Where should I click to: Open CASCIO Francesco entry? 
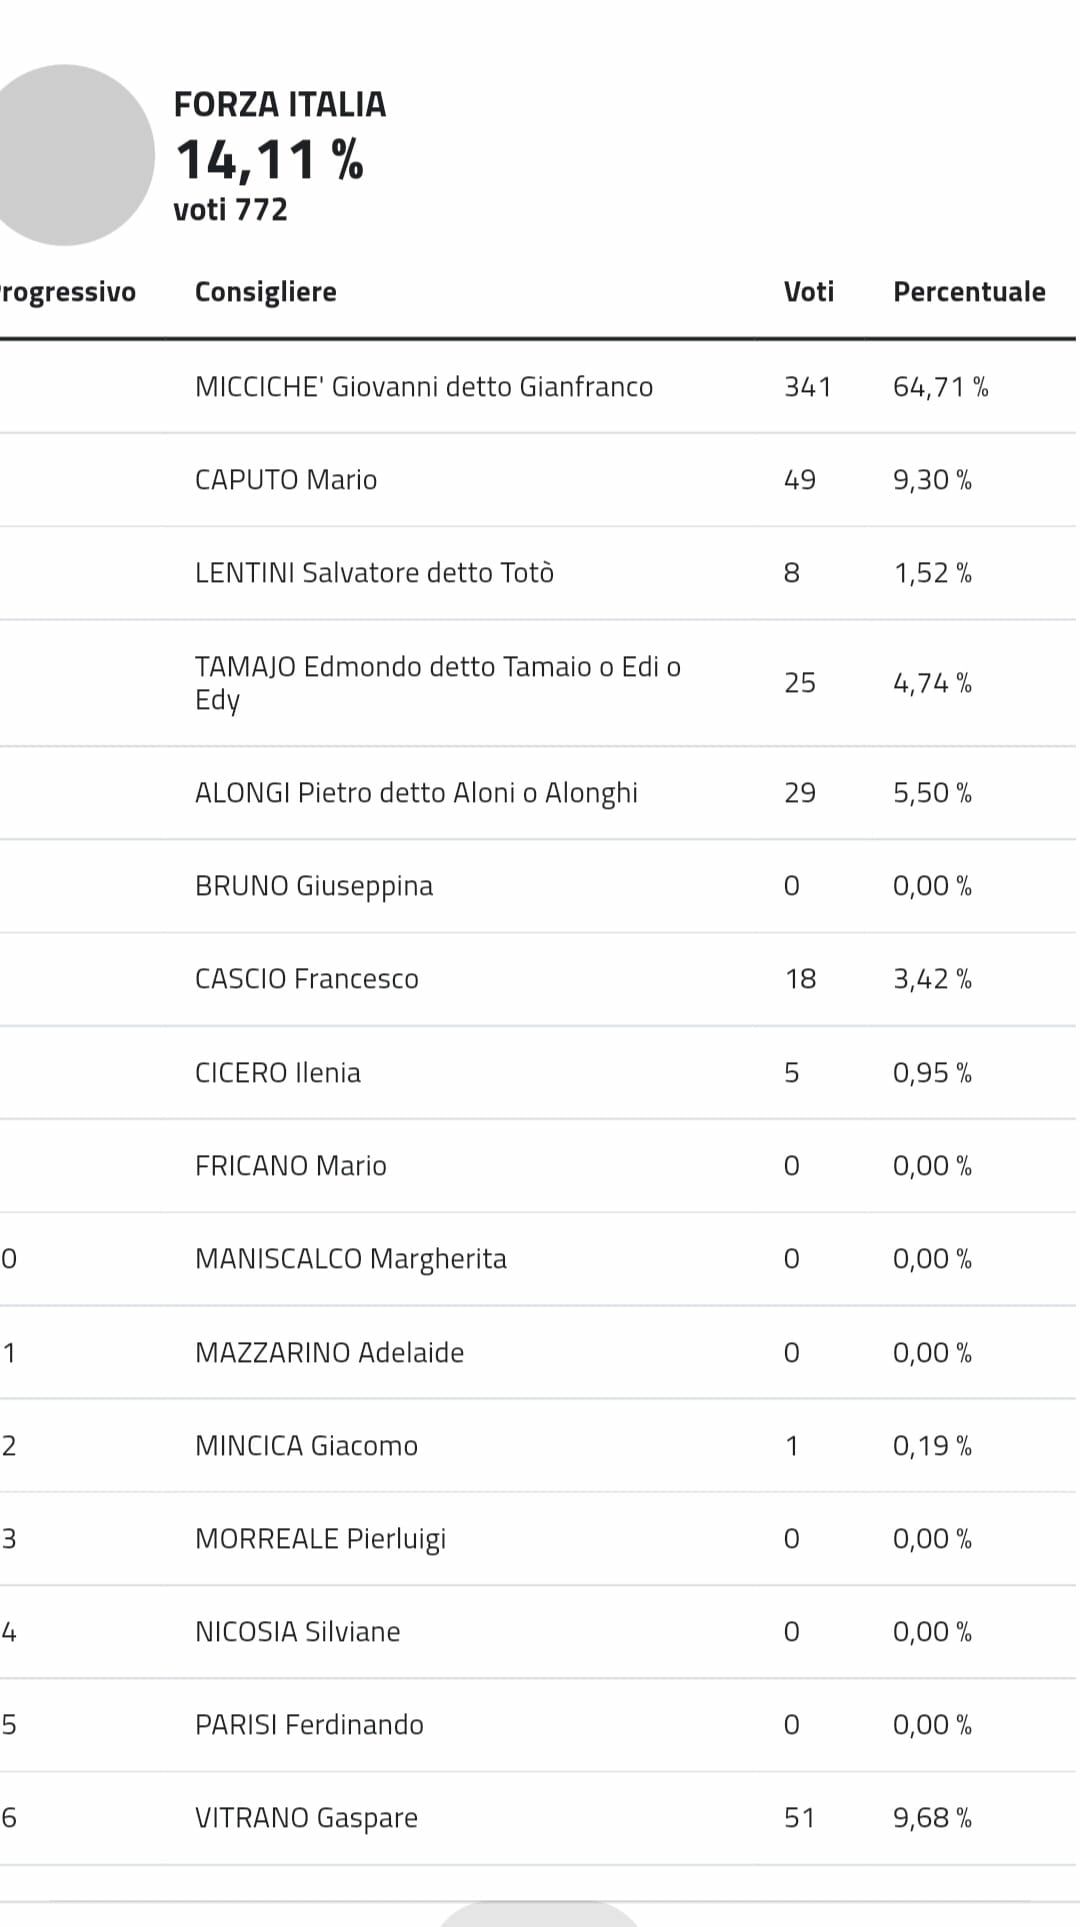306,979
